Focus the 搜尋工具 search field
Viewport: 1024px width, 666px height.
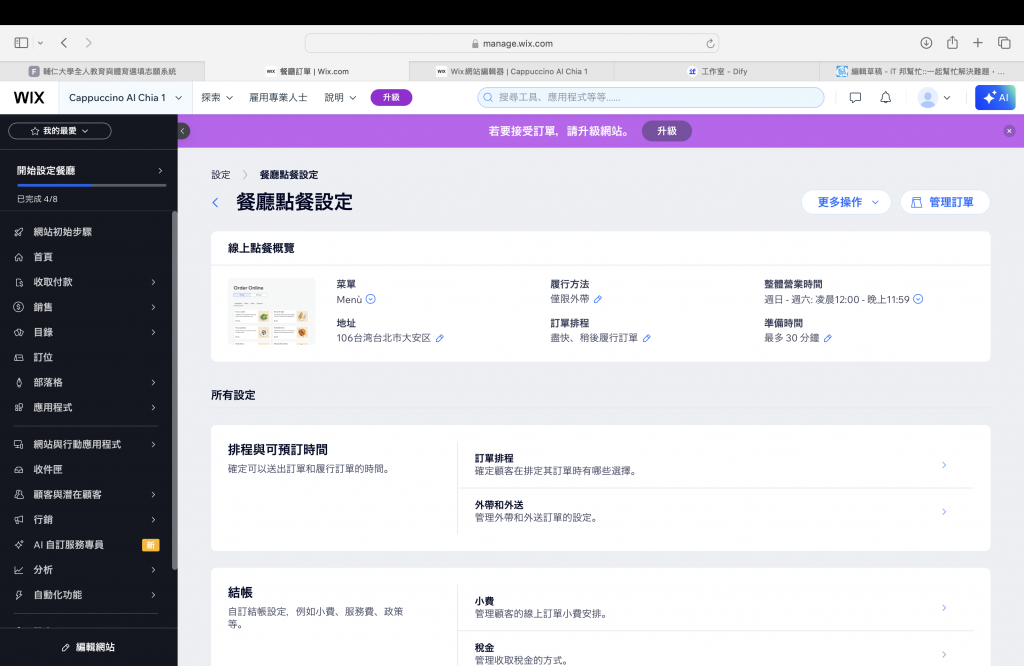tap(650, 97)
